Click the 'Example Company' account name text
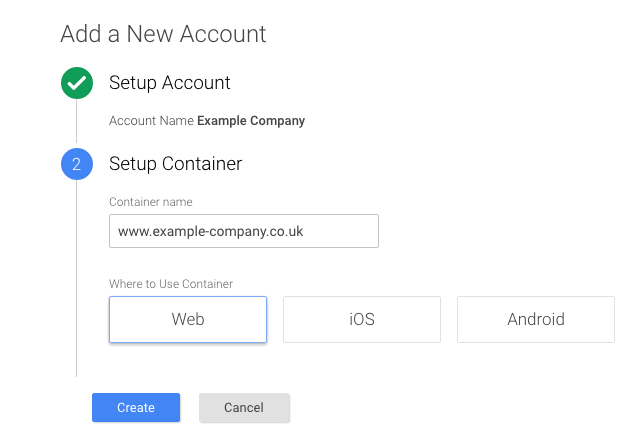This screenshot has height=442, width=628. 251,121
